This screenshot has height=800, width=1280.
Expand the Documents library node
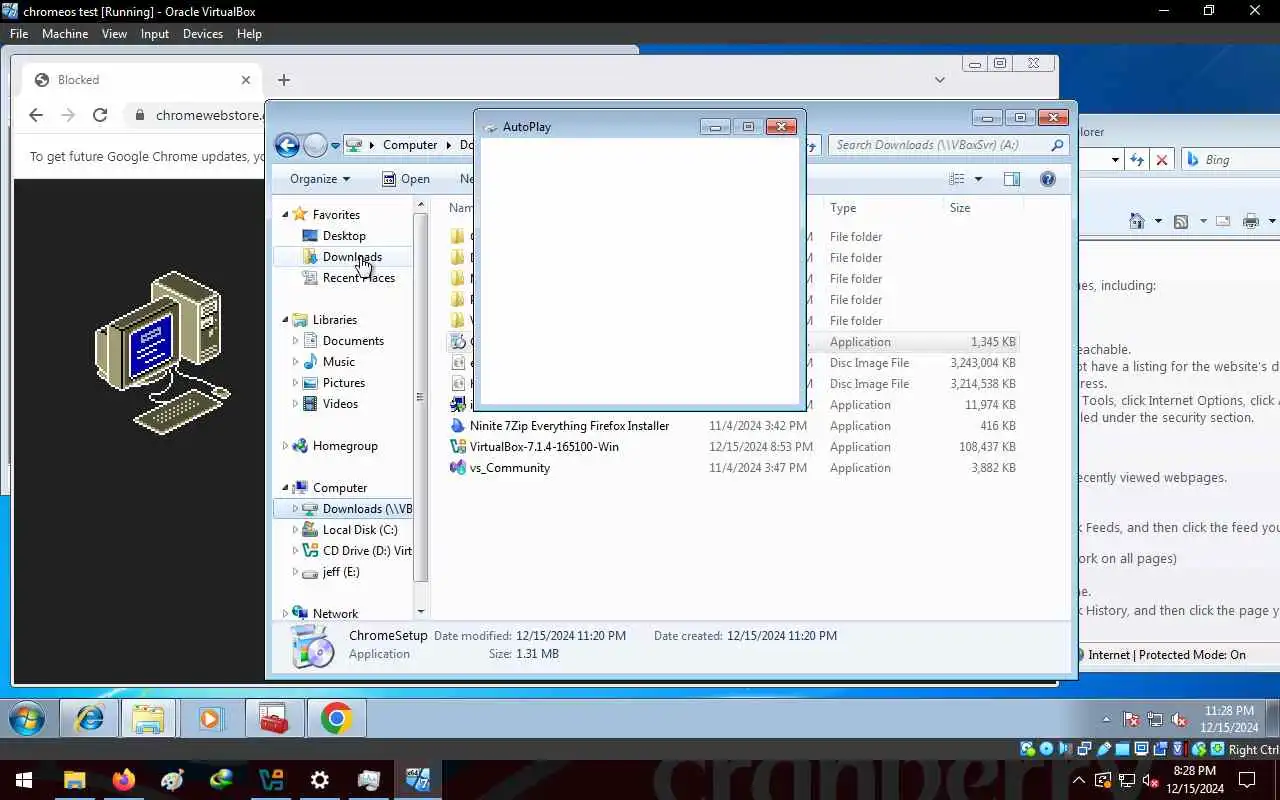(x=295, y=341)
